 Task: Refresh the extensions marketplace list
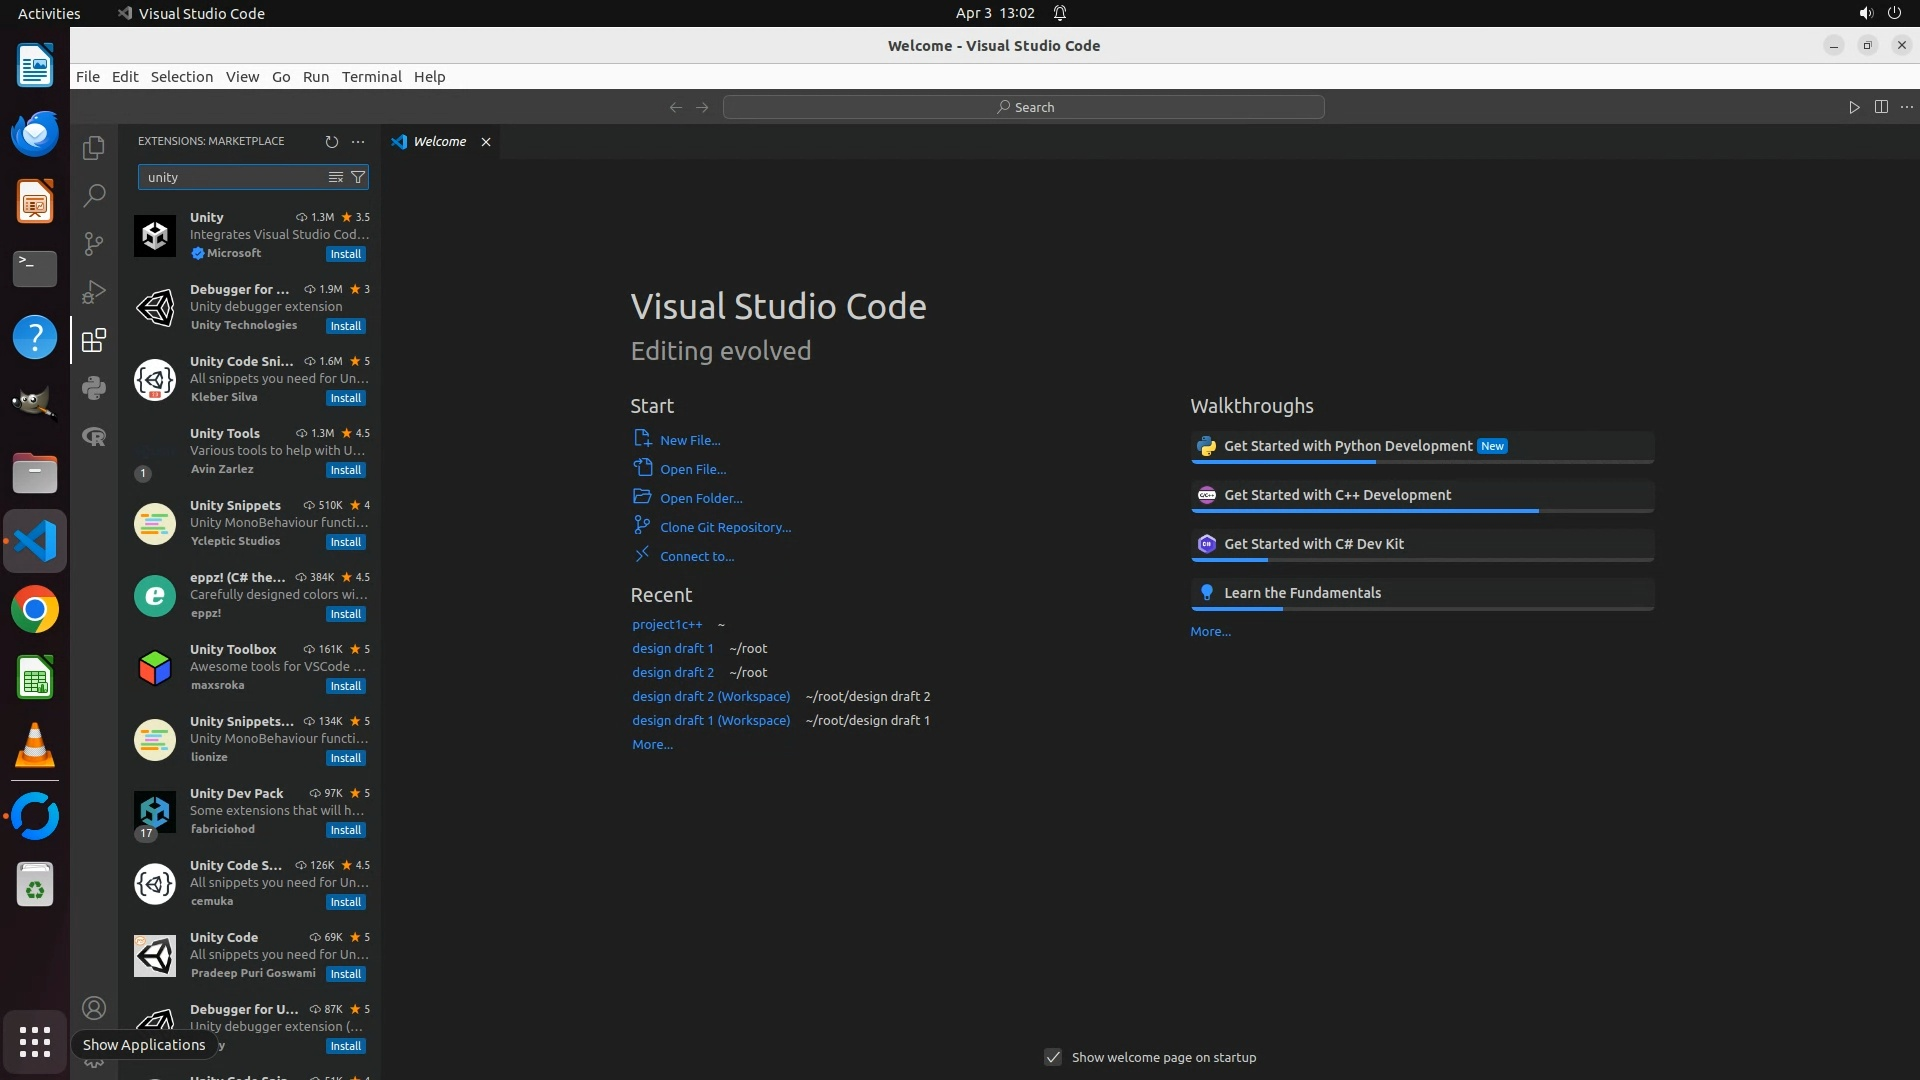click(x=332, y=141)
